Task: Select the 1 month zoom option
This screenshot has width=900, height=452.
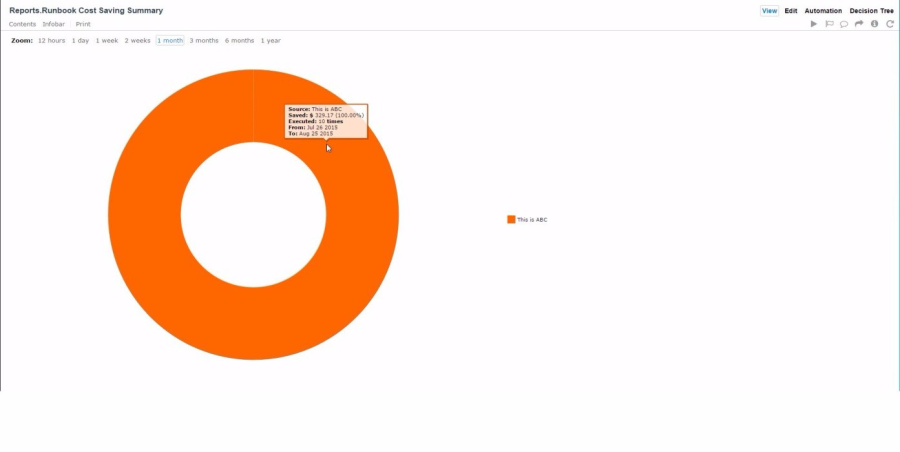Action: point(170,41)
